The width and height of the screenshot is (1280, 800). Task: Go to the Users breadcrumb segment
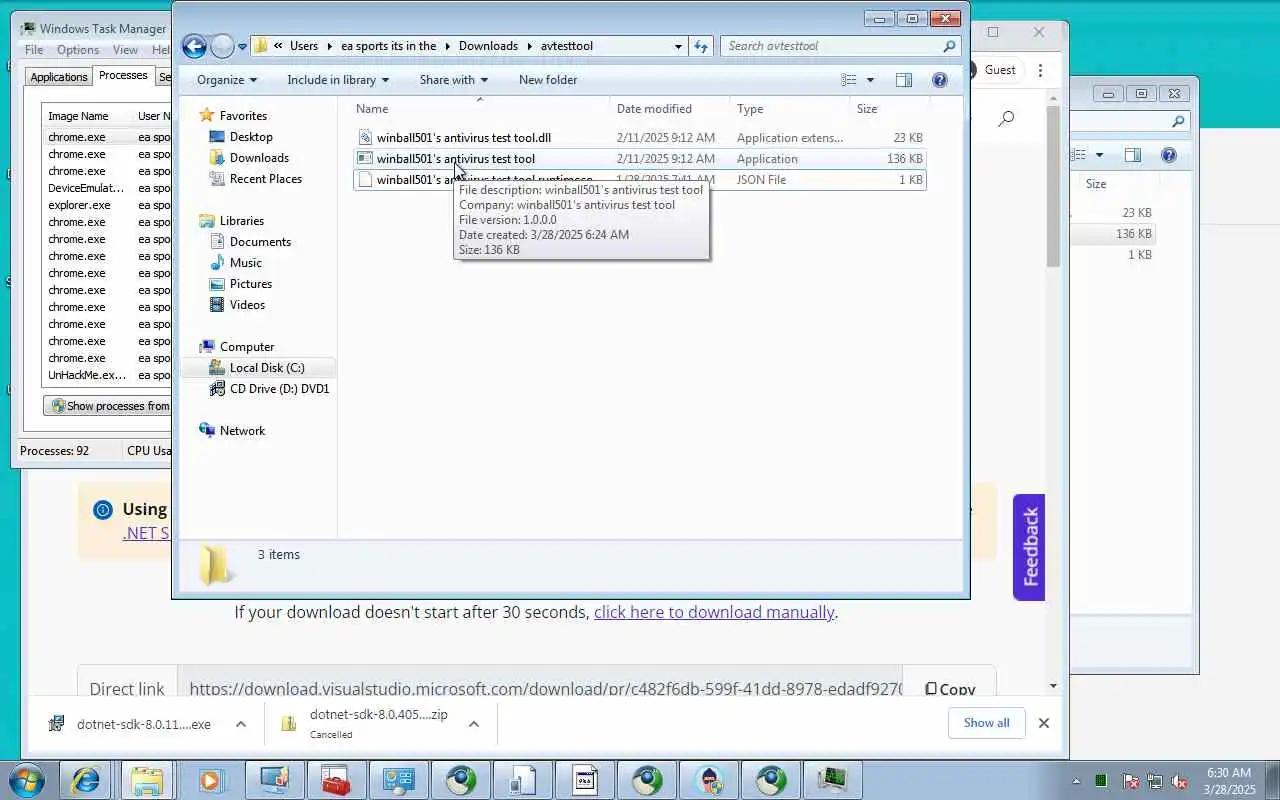click(x=304, y=46)
